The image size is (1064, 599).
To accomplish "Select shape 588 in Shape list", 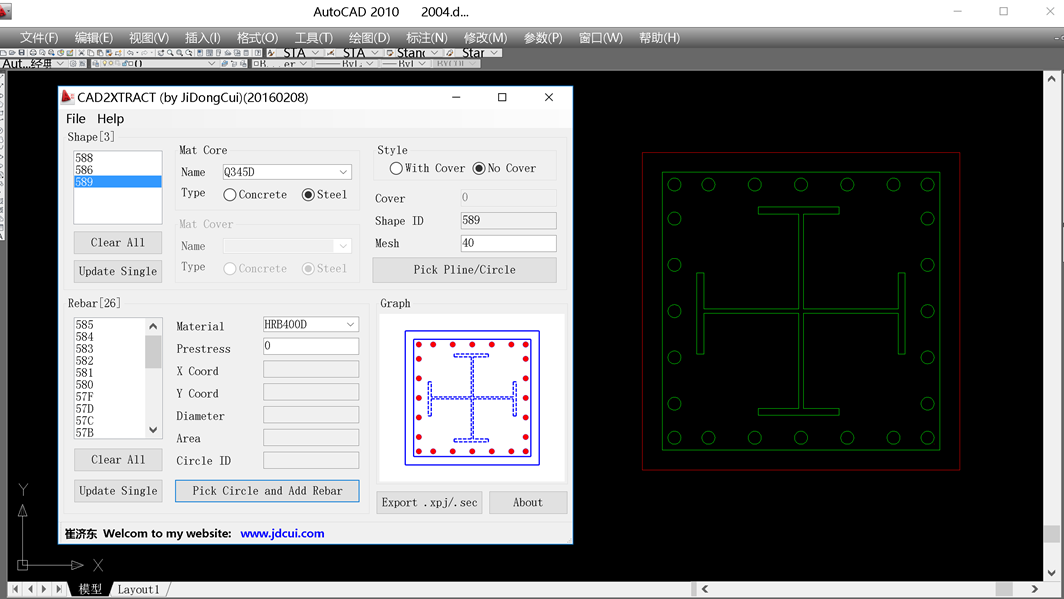I will pyautogui.click(x=117, y=157).
